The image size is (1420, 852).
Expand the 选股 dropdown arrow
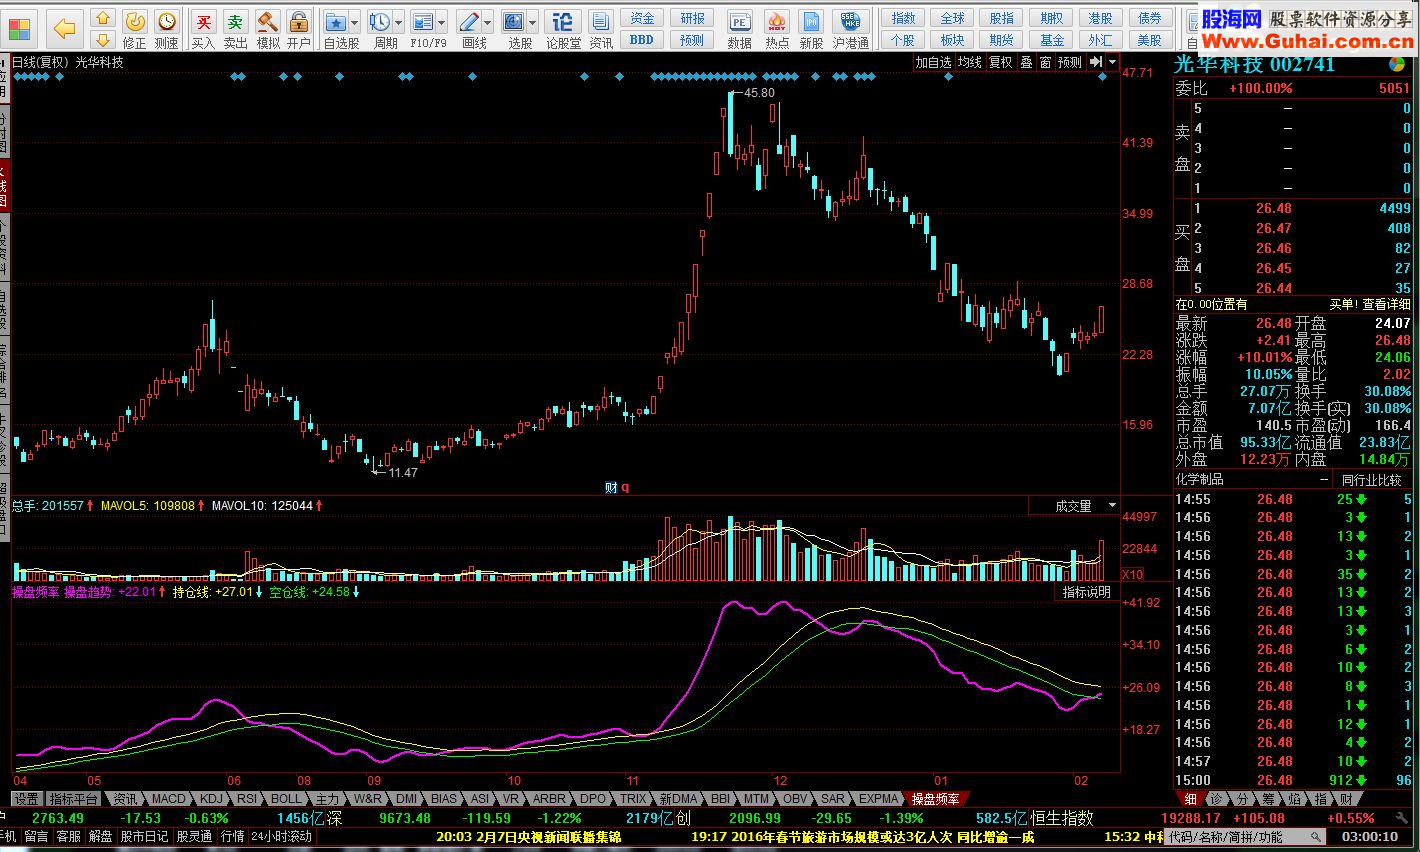coord(533,23)
